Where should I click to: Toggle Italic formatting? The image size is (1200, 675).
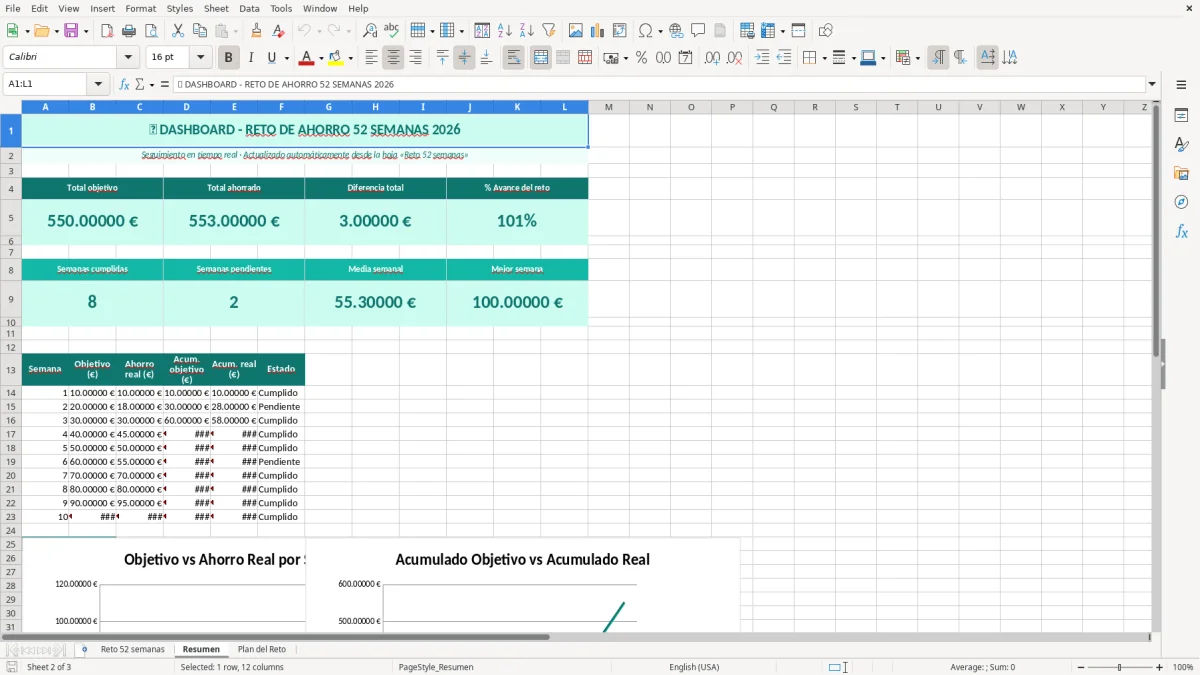(251, 58)
